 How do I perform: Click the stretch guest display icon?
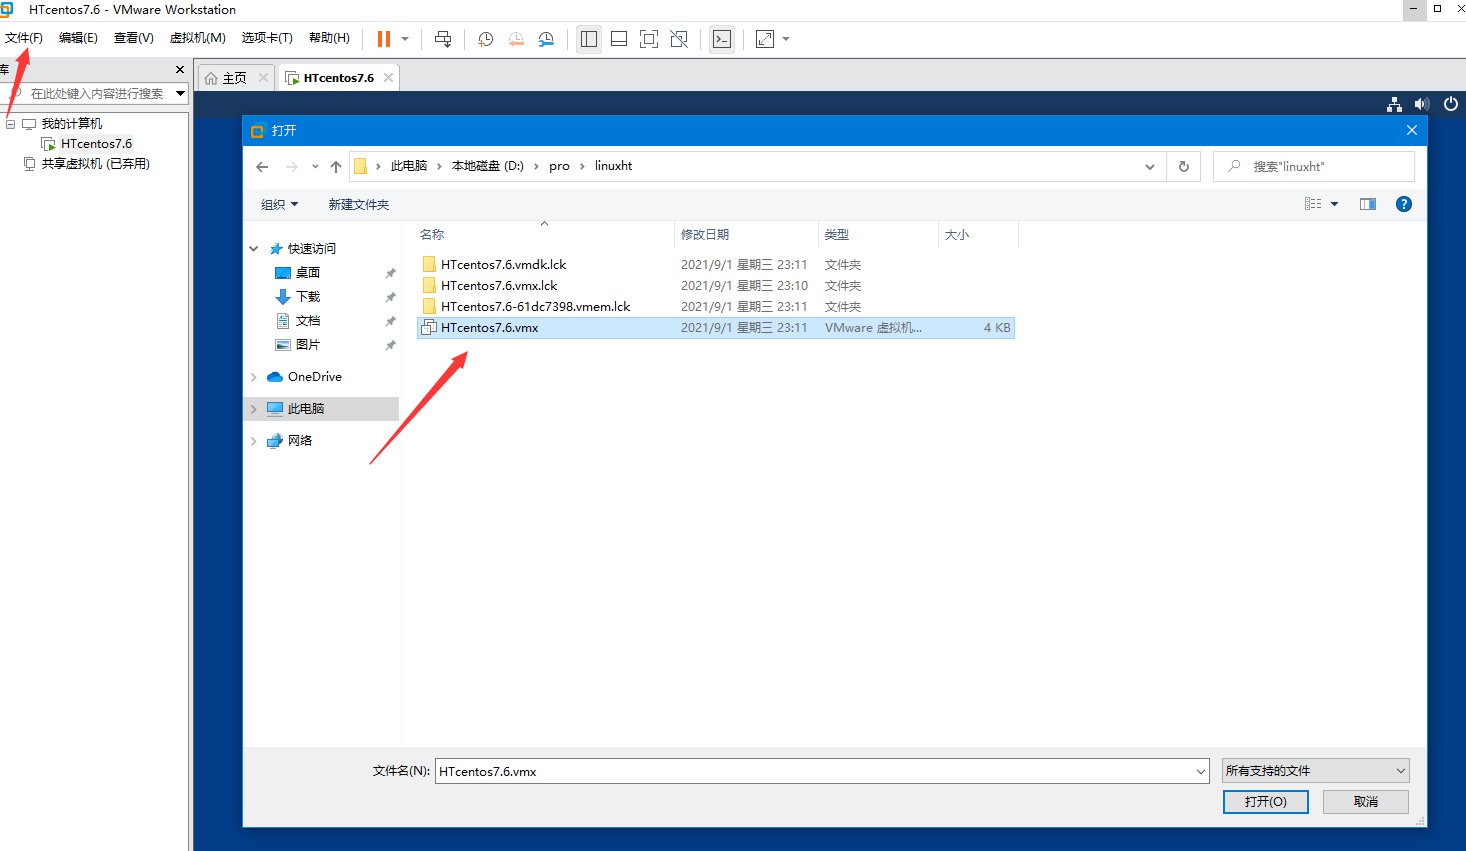[x=765, y=39]
